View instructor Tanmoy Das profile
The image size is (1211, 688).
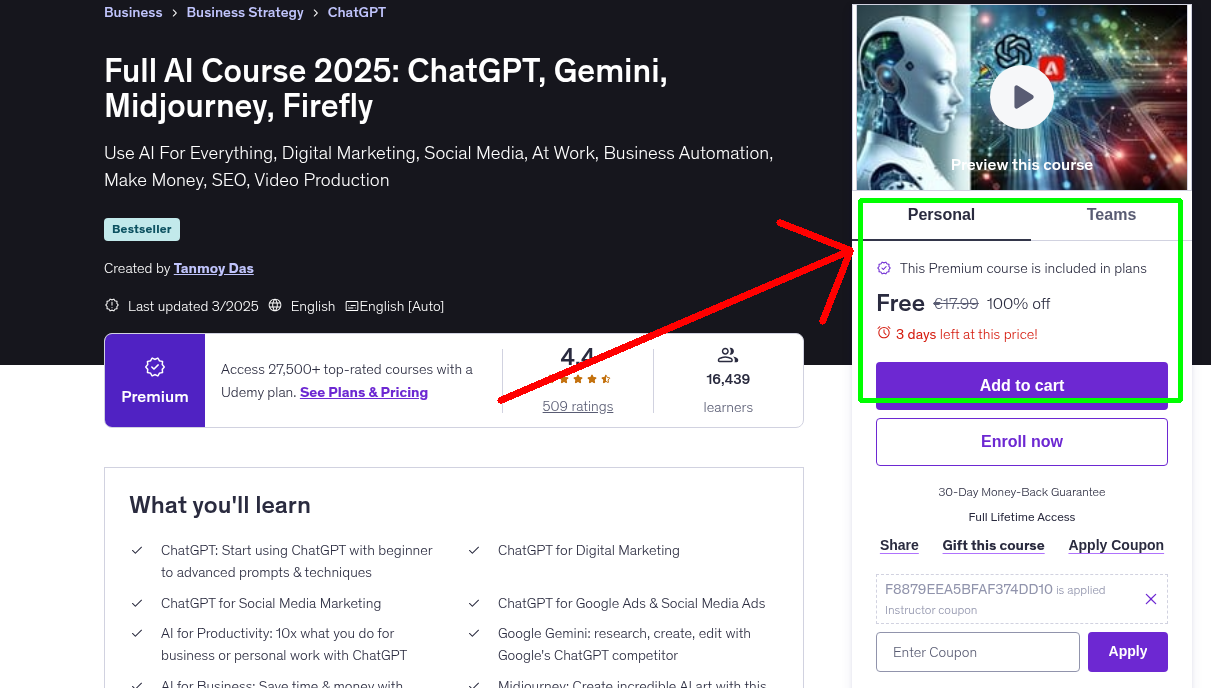[213, 268]
